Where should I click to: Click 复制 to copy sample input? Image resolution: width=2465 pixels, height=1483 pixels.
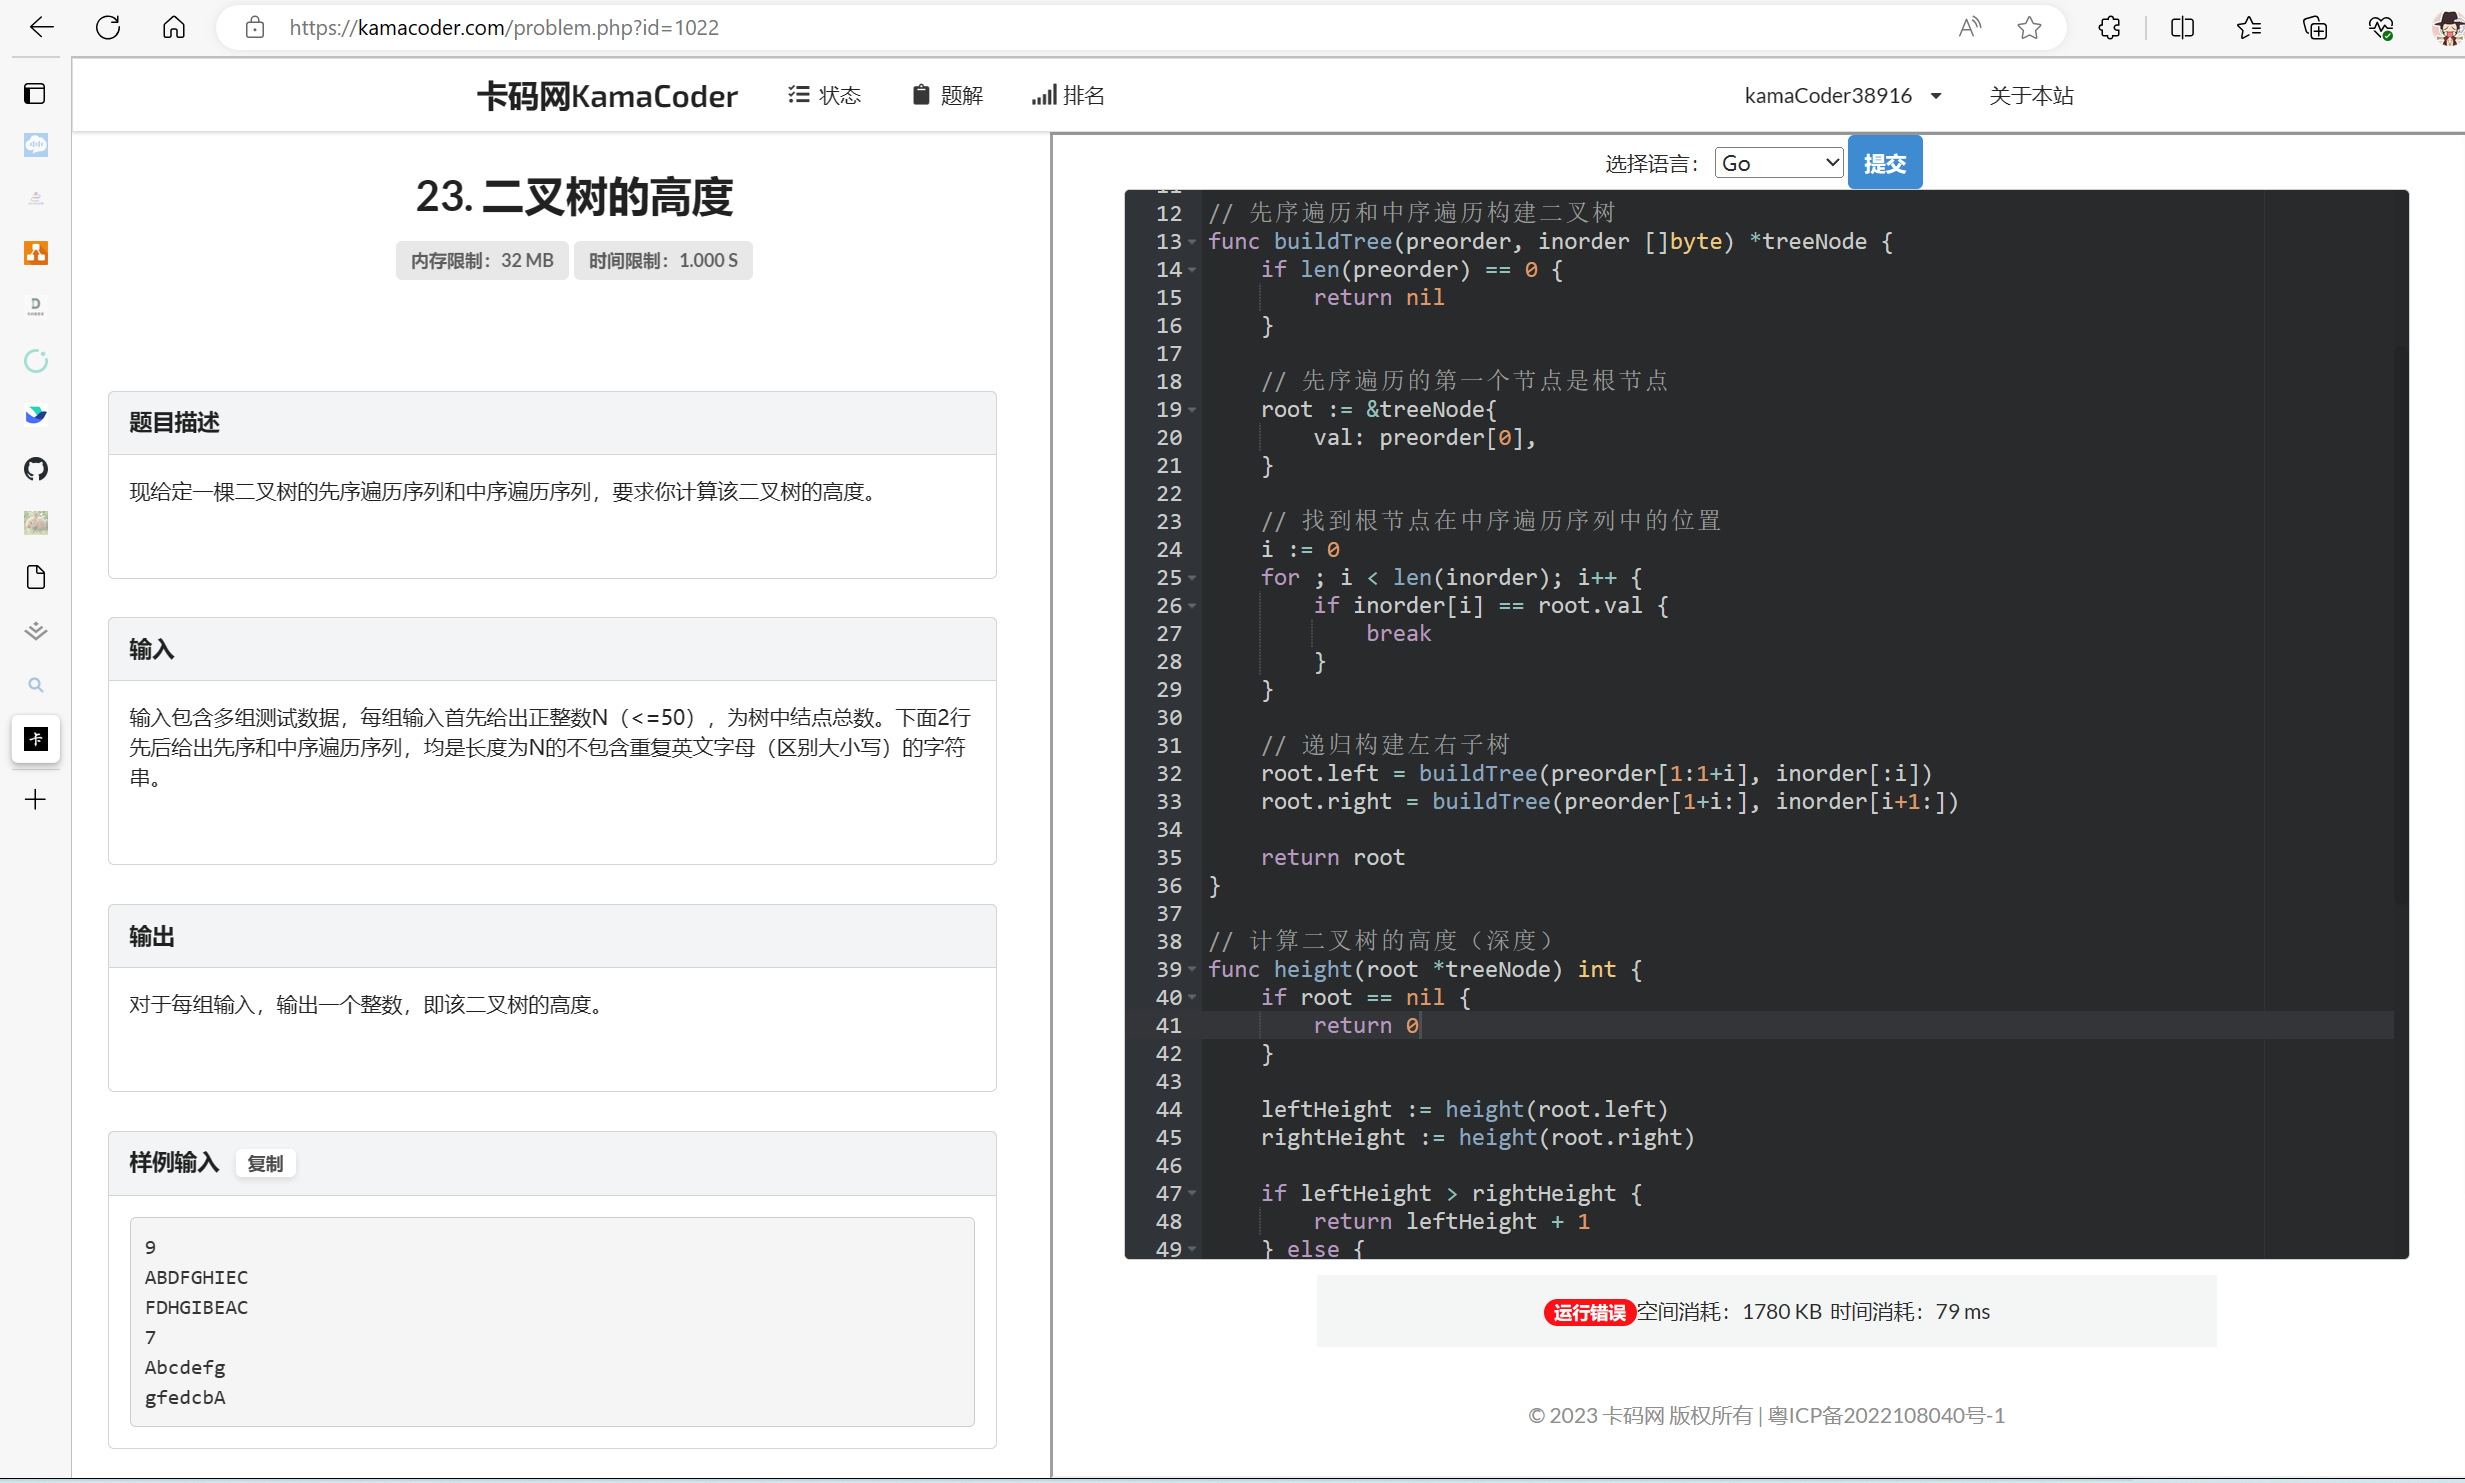pyautogui.click(x=264, y=1163)
